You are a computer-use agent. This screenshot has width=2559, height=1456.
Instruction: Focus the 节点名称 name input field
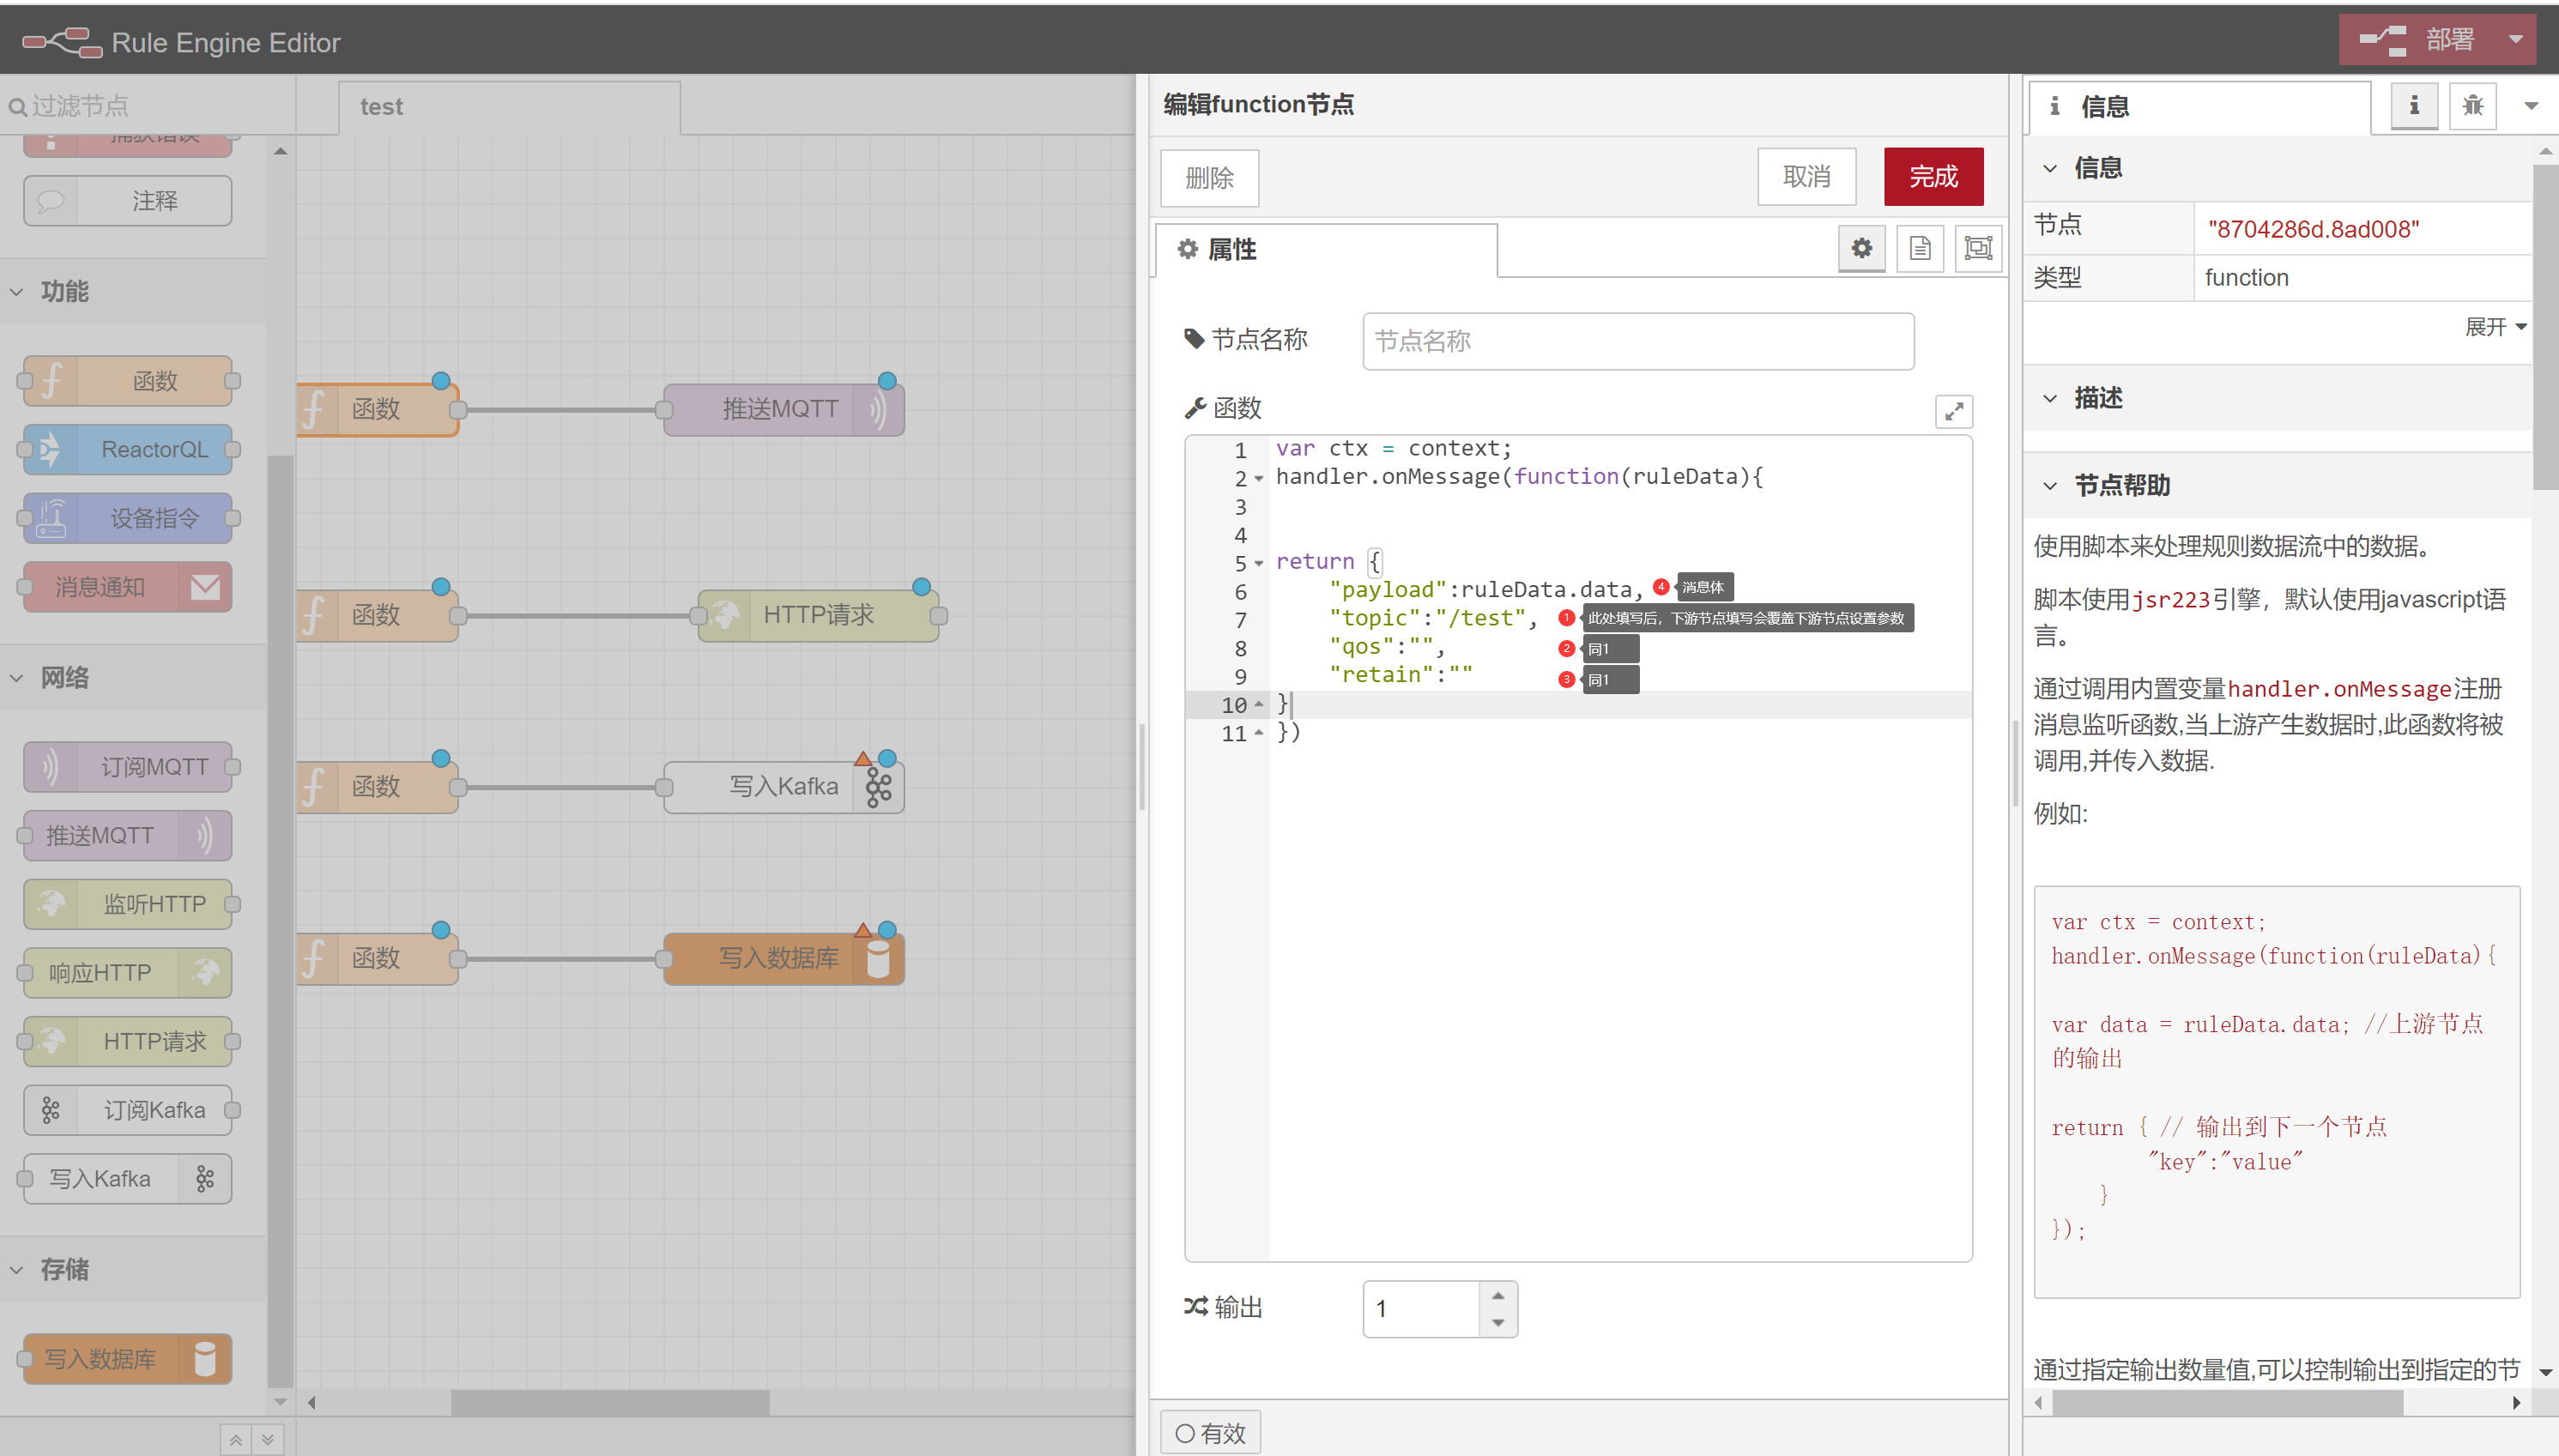tap(1638, 341)
